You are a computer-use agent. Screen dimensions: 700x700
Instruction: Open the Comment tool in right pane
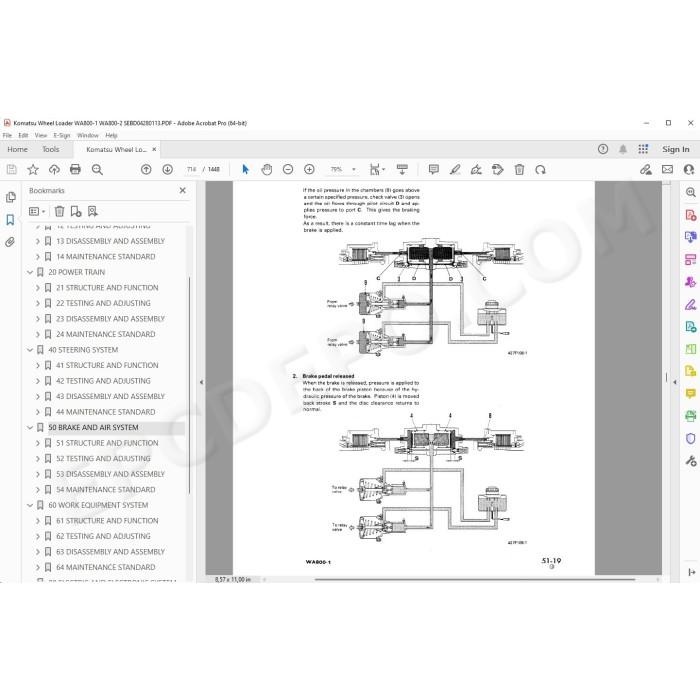pyautogui.click(x=691, y=393)
